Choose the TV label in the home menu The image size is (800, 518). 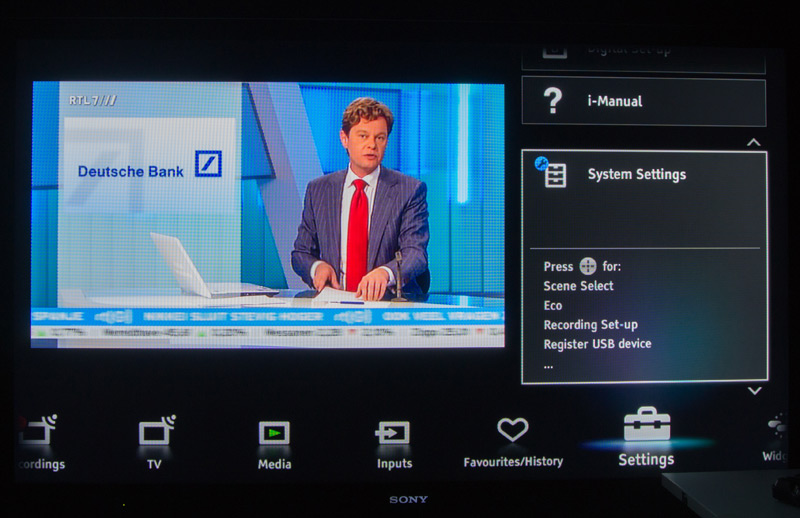coord(154,464)
